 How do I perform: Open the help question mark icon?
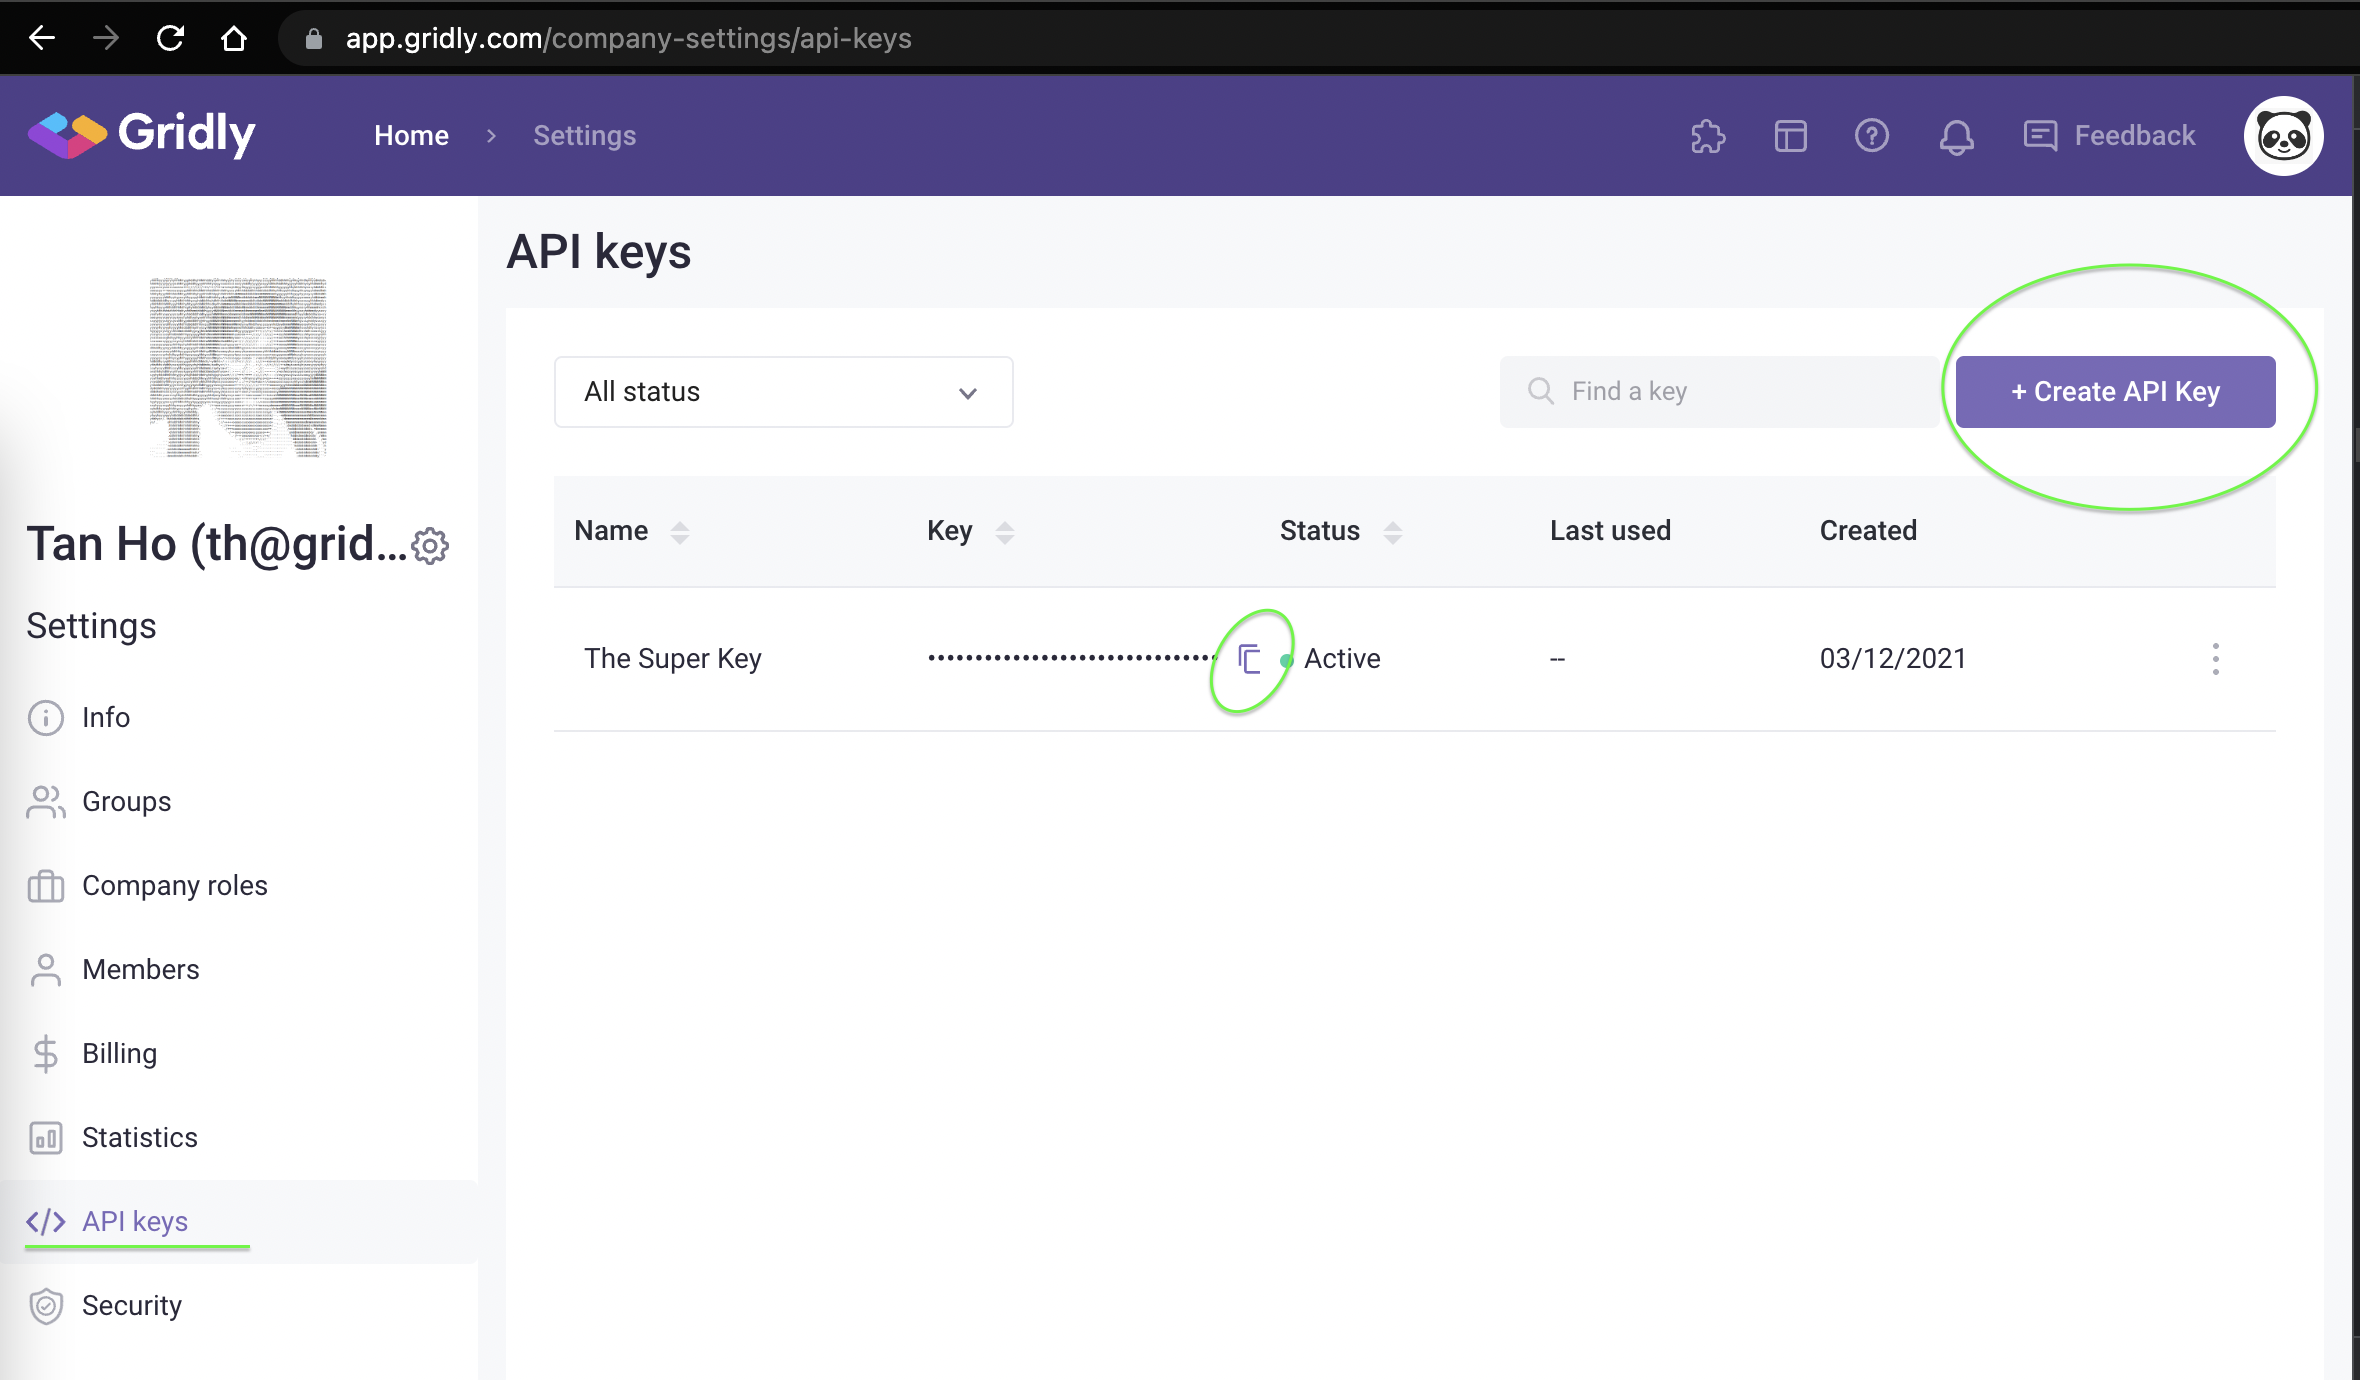pyautogui.click(x=1871, y=136)
